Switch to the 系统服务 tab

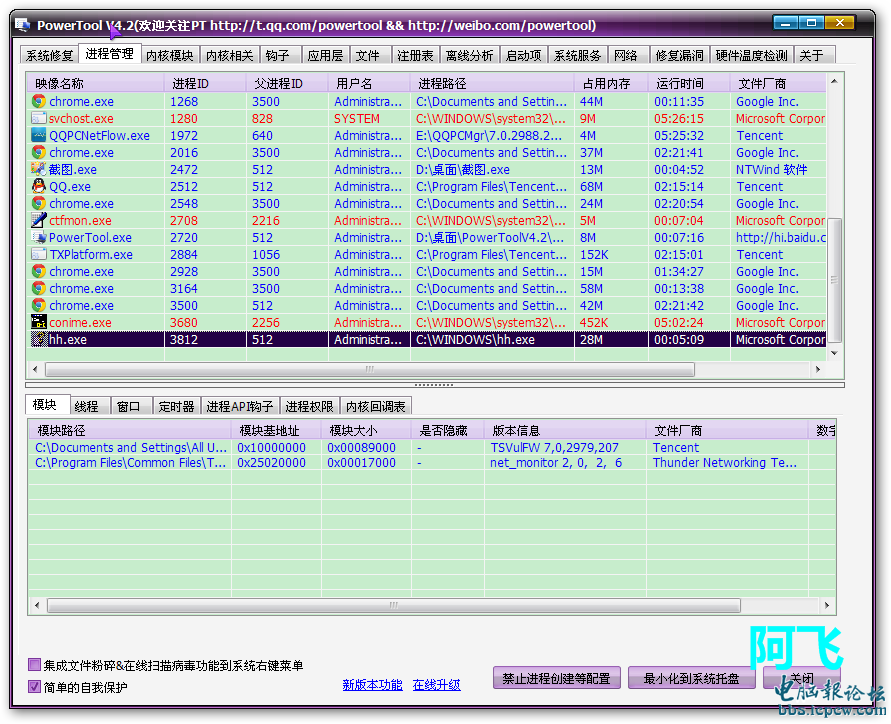[577, 55]
